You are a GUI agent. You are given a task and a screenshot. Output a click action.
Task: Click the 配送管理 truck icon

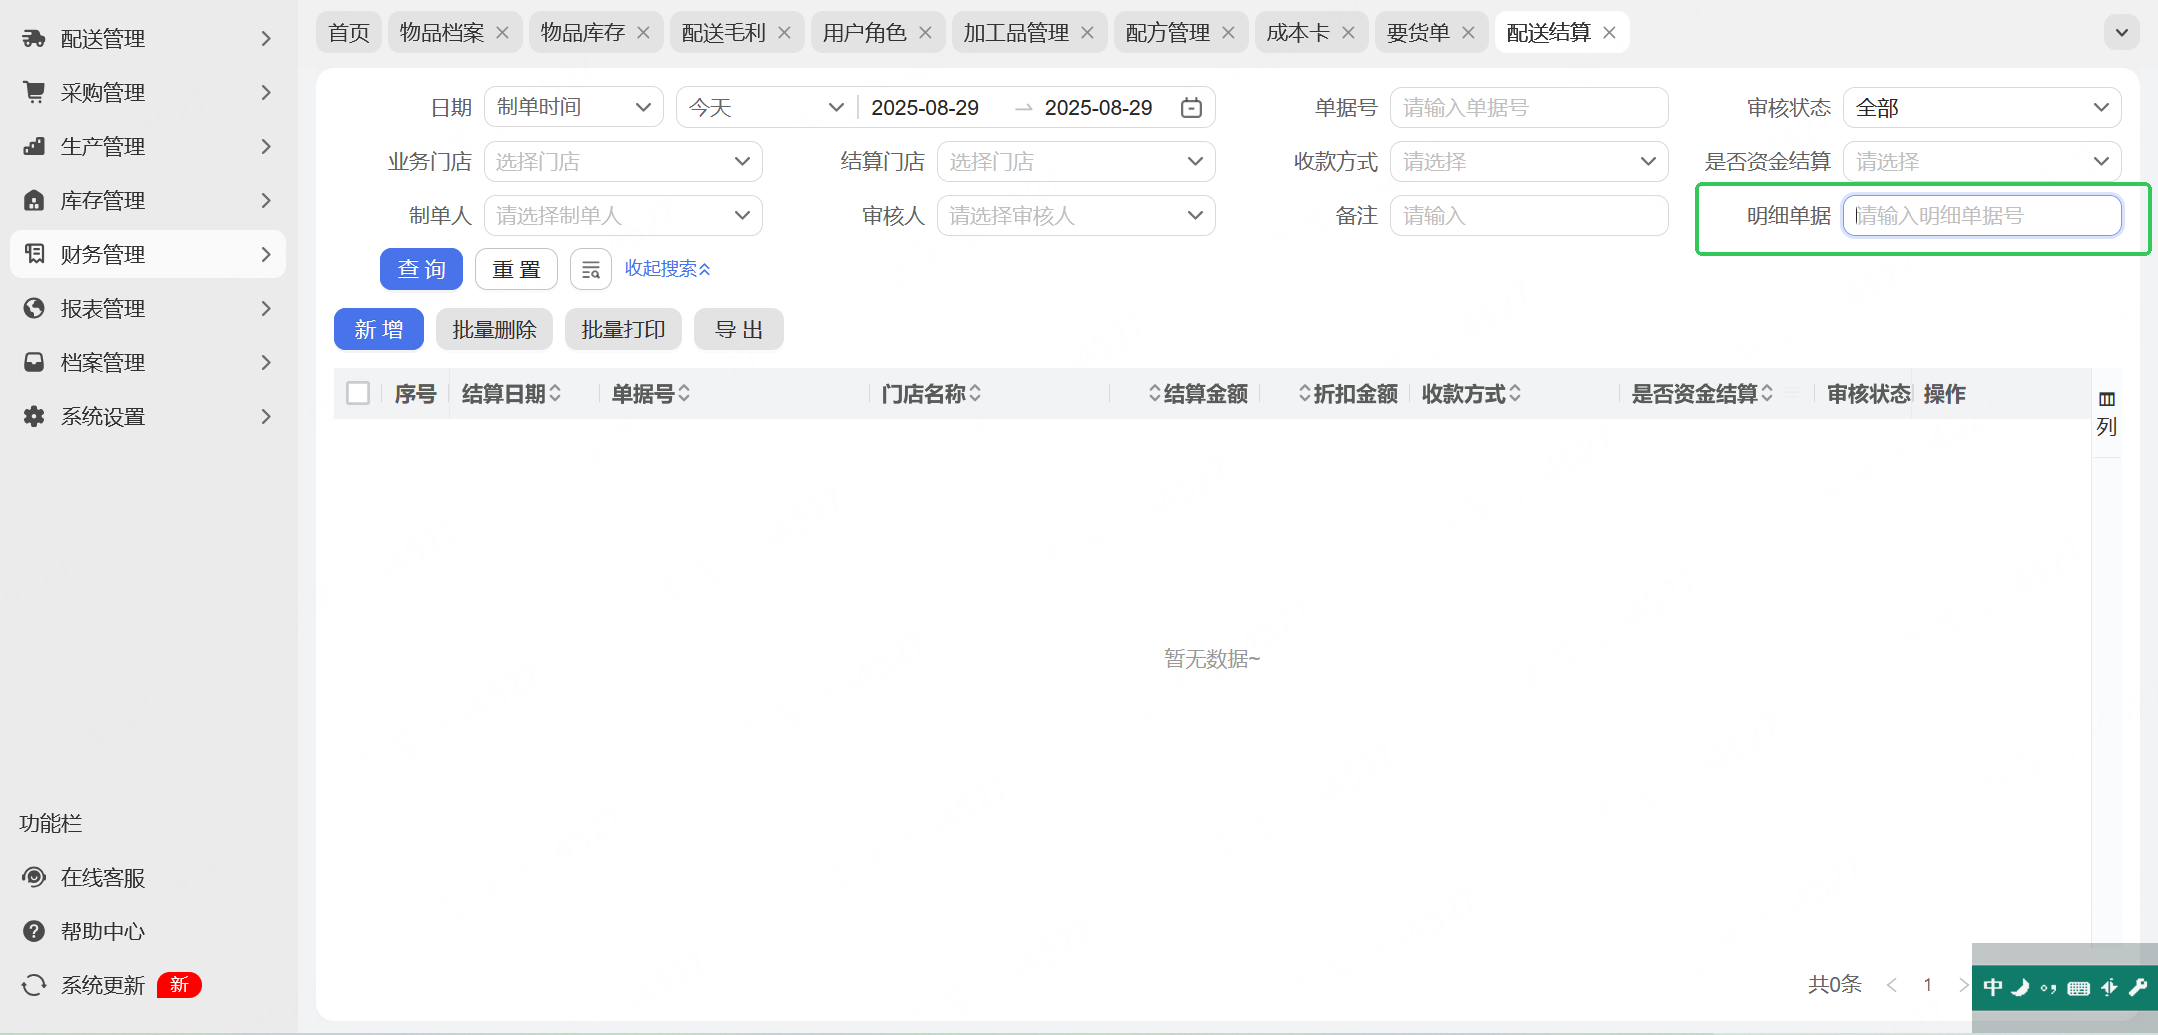tap(34, 39)
